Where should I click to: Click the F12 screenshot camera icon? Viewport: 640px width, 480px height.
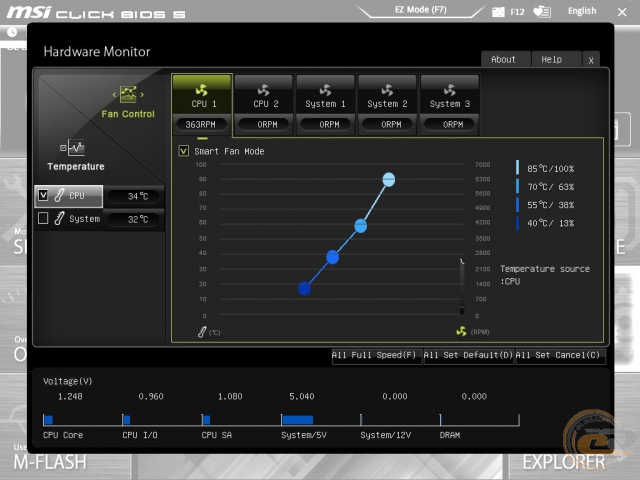pyautogui.click(x=498, y=12)
